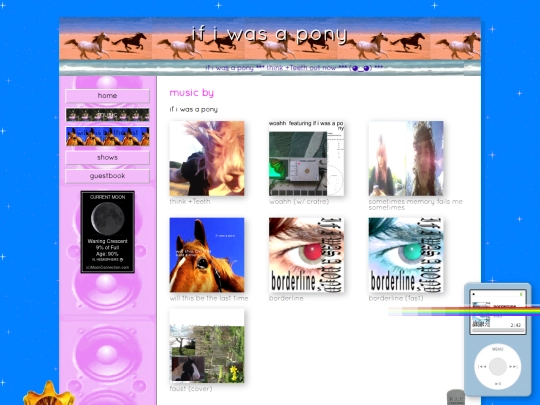Click the iPod screen album art

(481, 314)
